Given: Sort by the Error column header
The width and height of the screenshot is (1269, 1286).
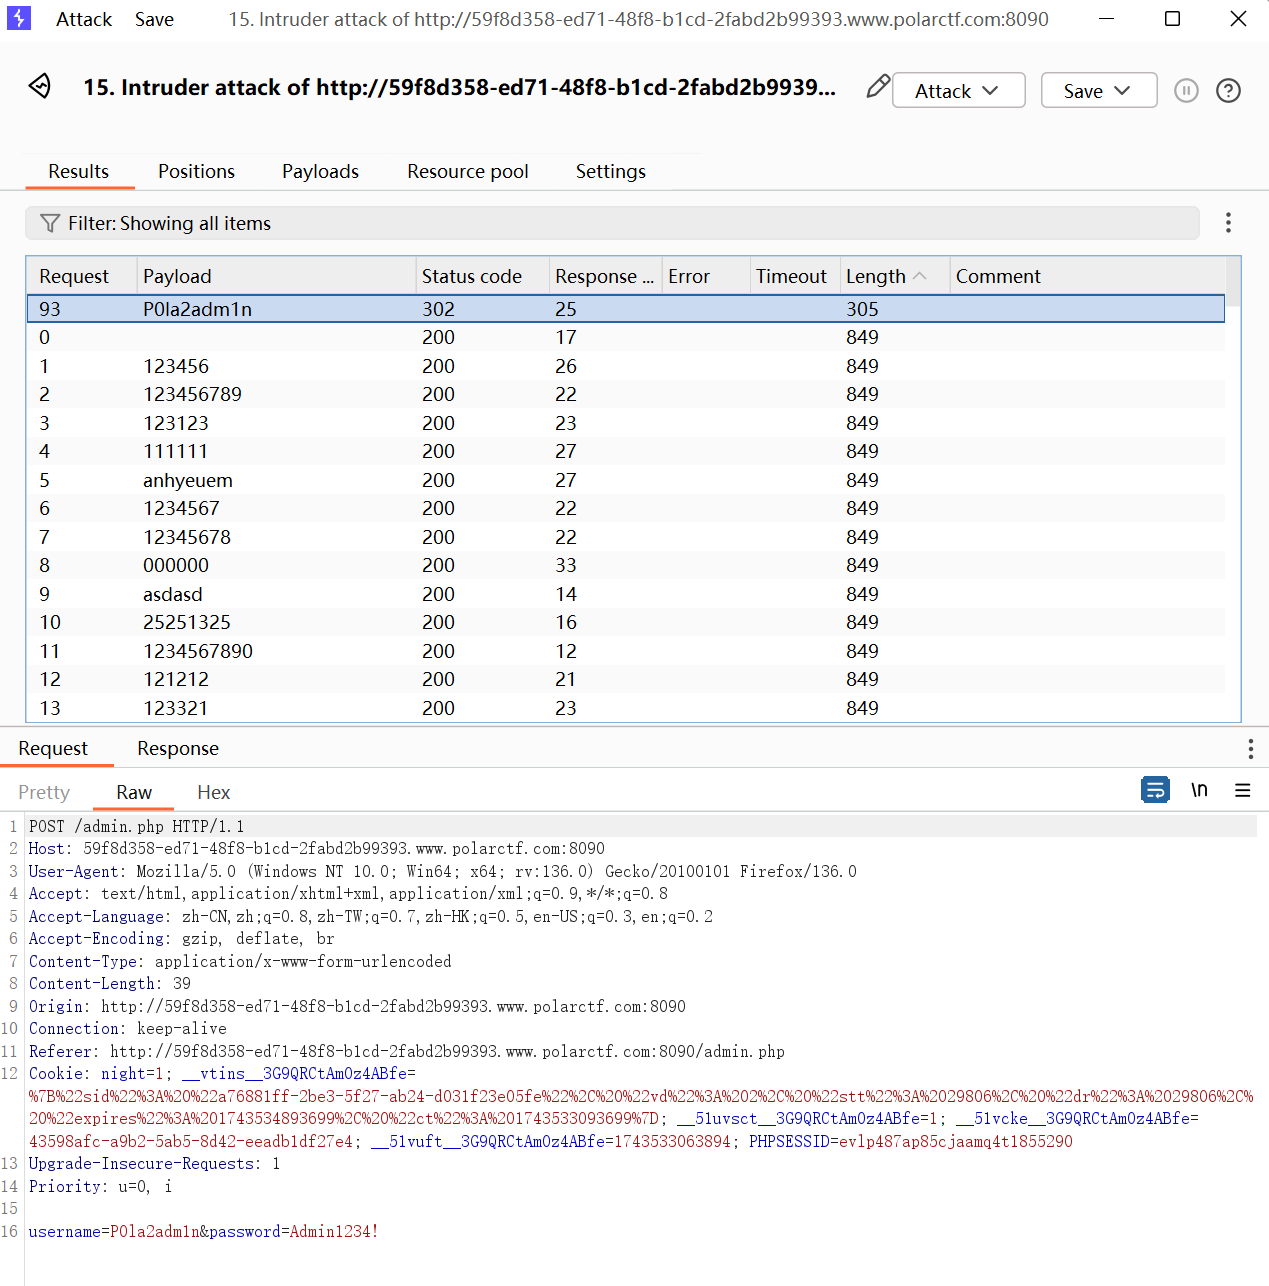Looking at the screenshot, I should (706, 276).
